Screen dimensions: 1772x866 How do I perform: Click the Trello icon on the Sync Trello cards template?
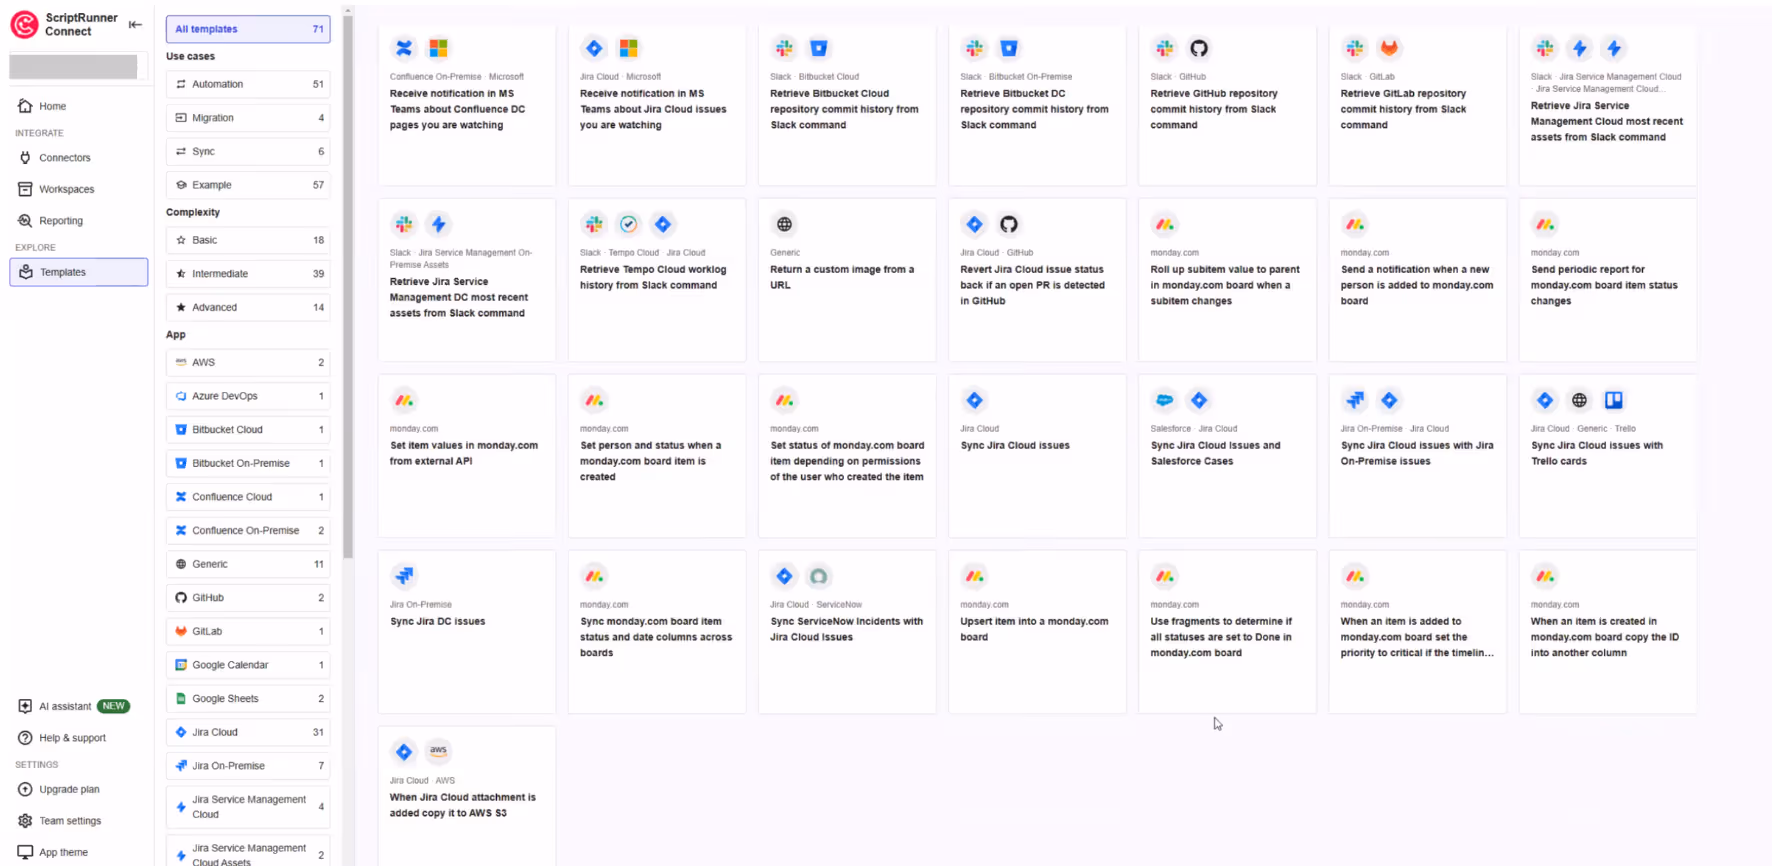[1613, 400]
